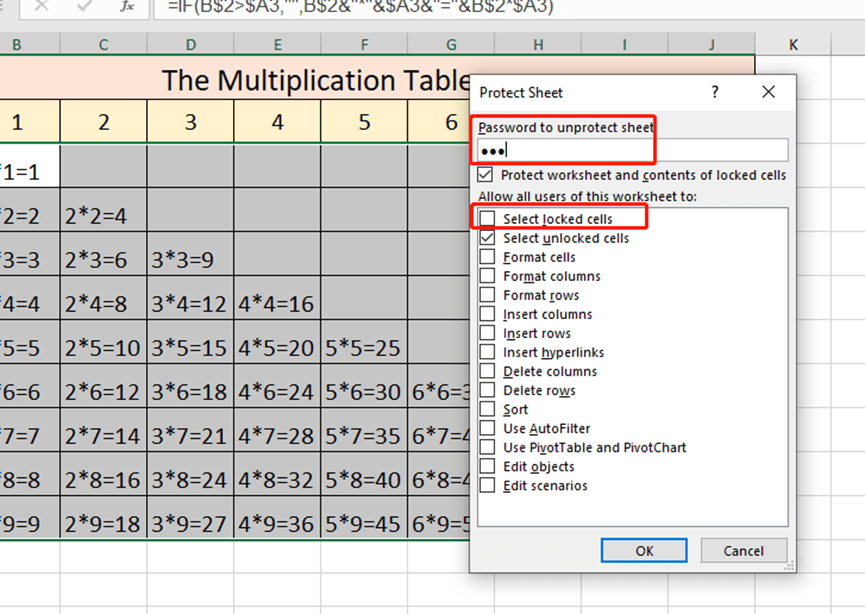Viewport: 865px width, 614px height.
Task: Select the cell showing 2*5=10
Action: click(103, 342)
